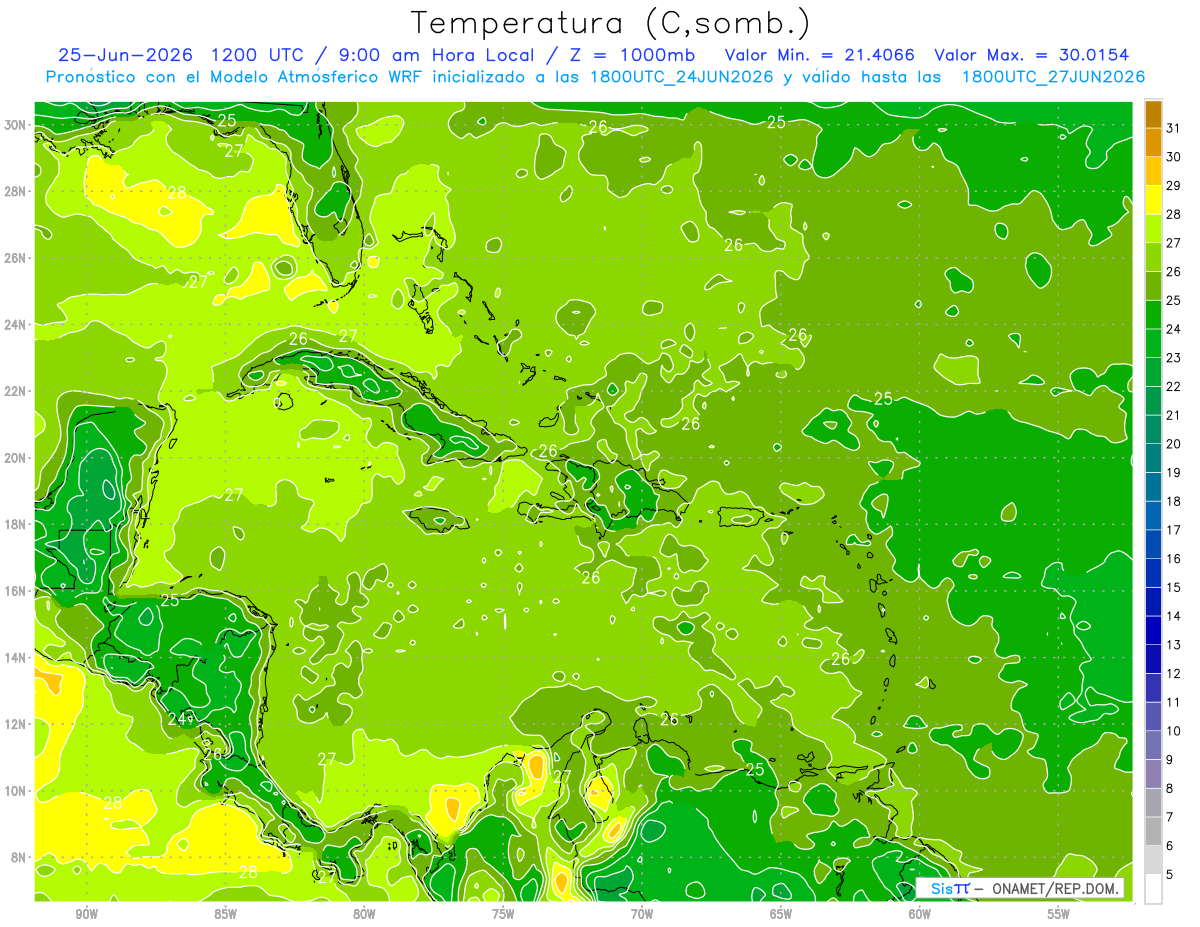Pick the yellow legend swatch between 28 and 29
The width and height of the screenshot is (1200, 927).
pos(1154,200)
